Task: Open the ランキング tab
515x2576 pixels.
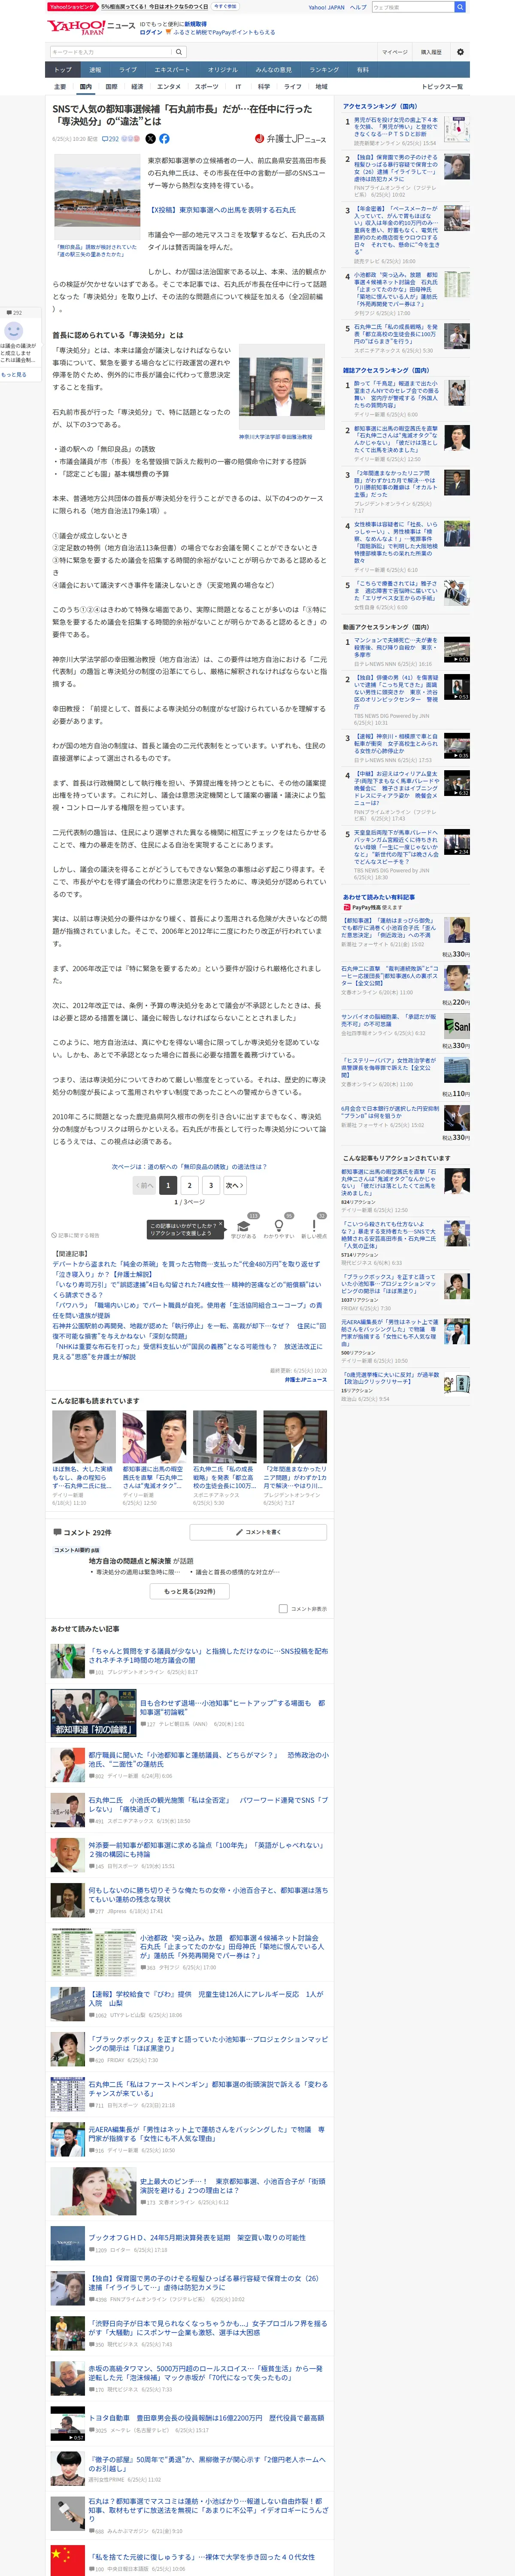Action: (323, 70)
